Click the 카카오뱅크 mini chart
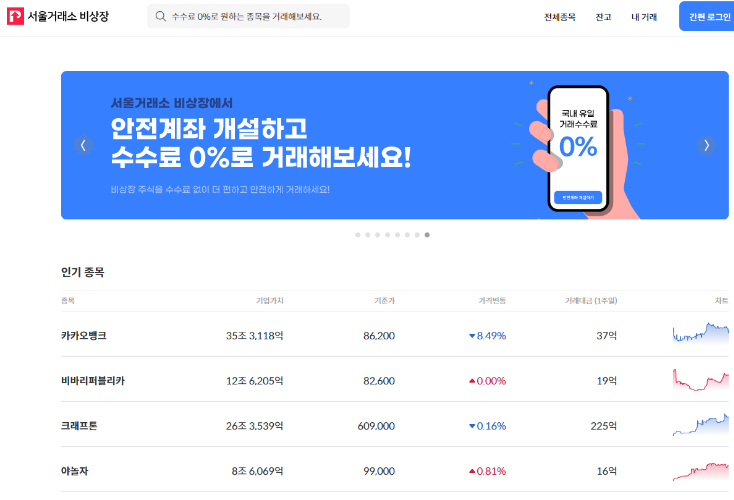 pyautogui.click(x=701, y=333)
